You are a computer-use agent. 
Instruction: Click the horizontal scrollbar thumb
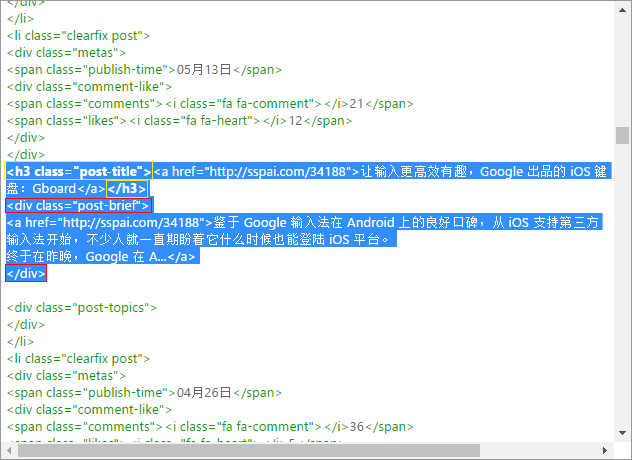(249, 450)
